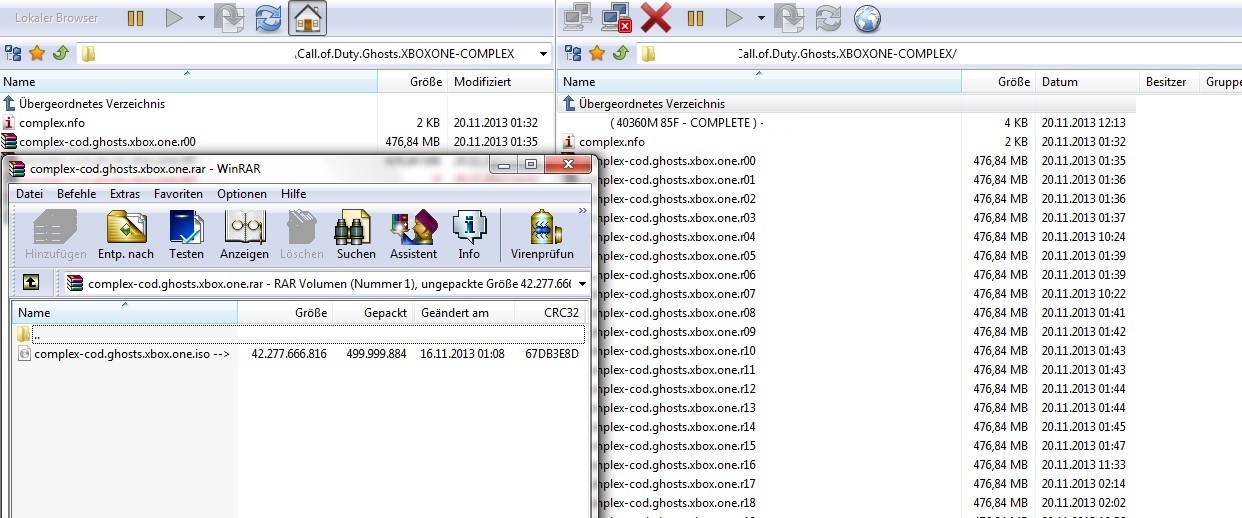This screenshot has height=518, width=1242.
Task: Sort WinRAR list by Geändert am column
Action: point(464,313)
